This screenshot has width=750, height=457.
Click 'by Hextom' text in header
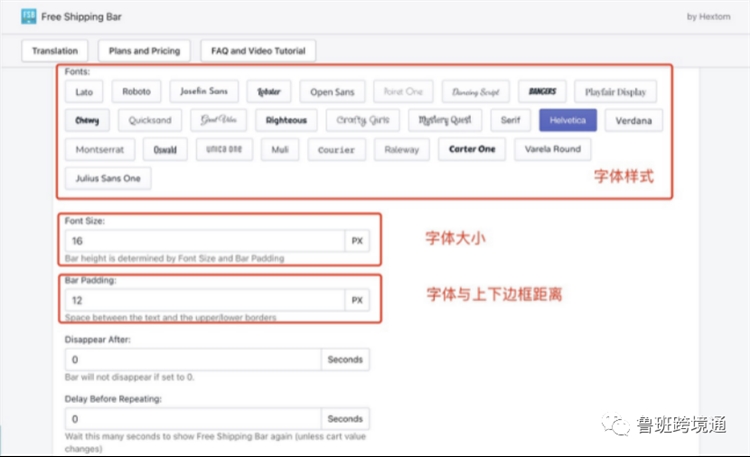[709, 17]
